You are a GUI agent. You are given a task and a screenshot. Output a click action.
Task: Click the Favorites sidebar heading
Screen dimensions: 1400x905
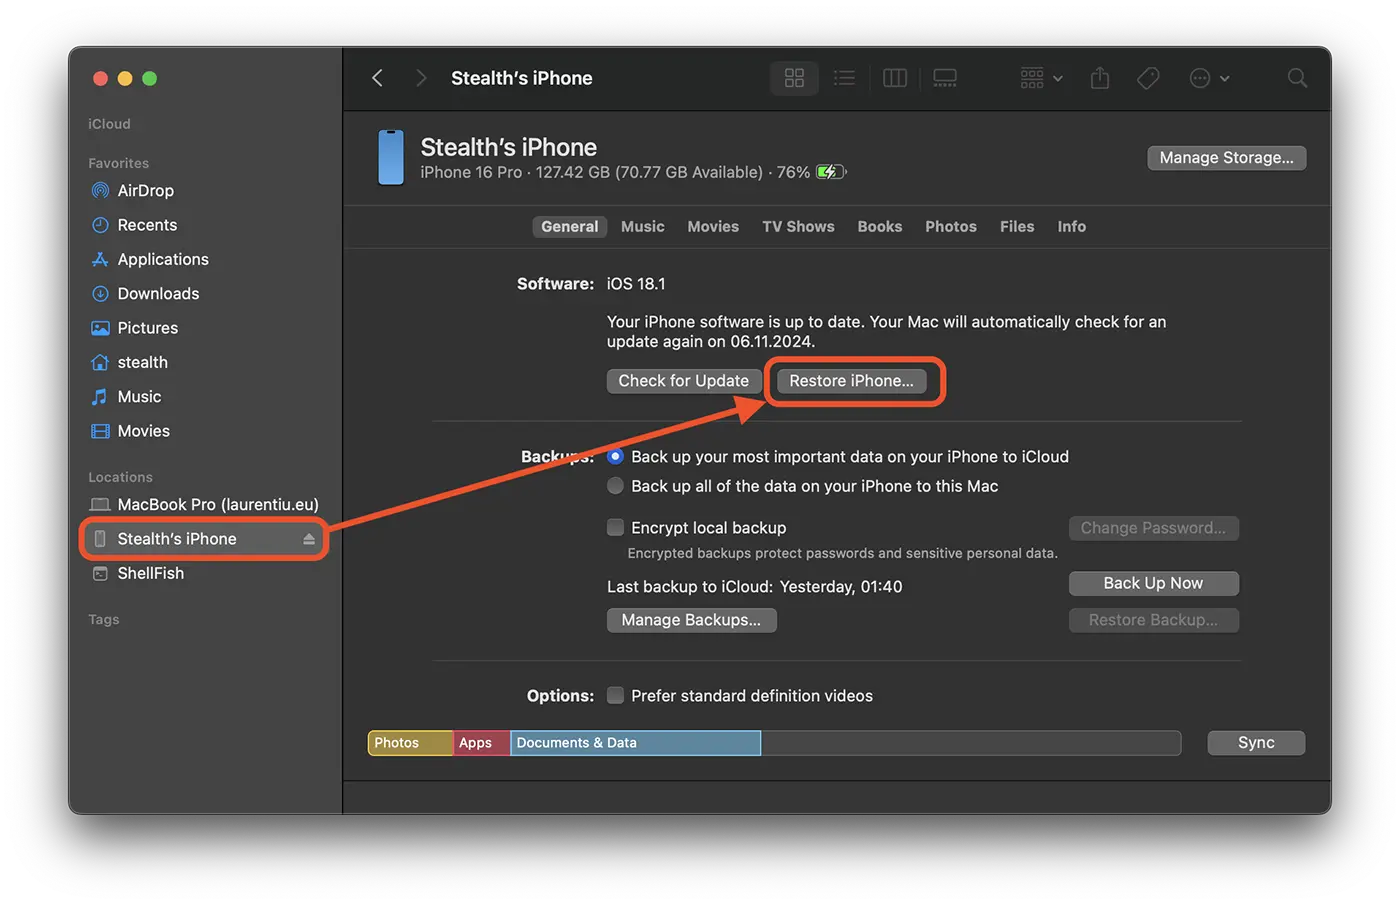tap(118, 163)
